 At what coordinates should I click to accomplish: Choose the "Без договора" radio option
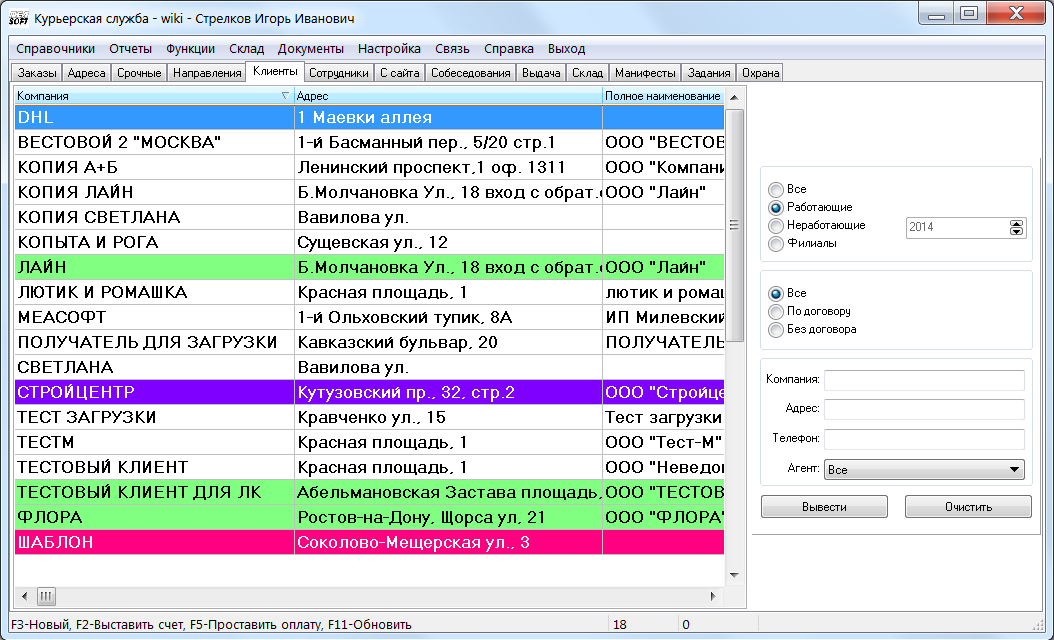pos(776,330)
